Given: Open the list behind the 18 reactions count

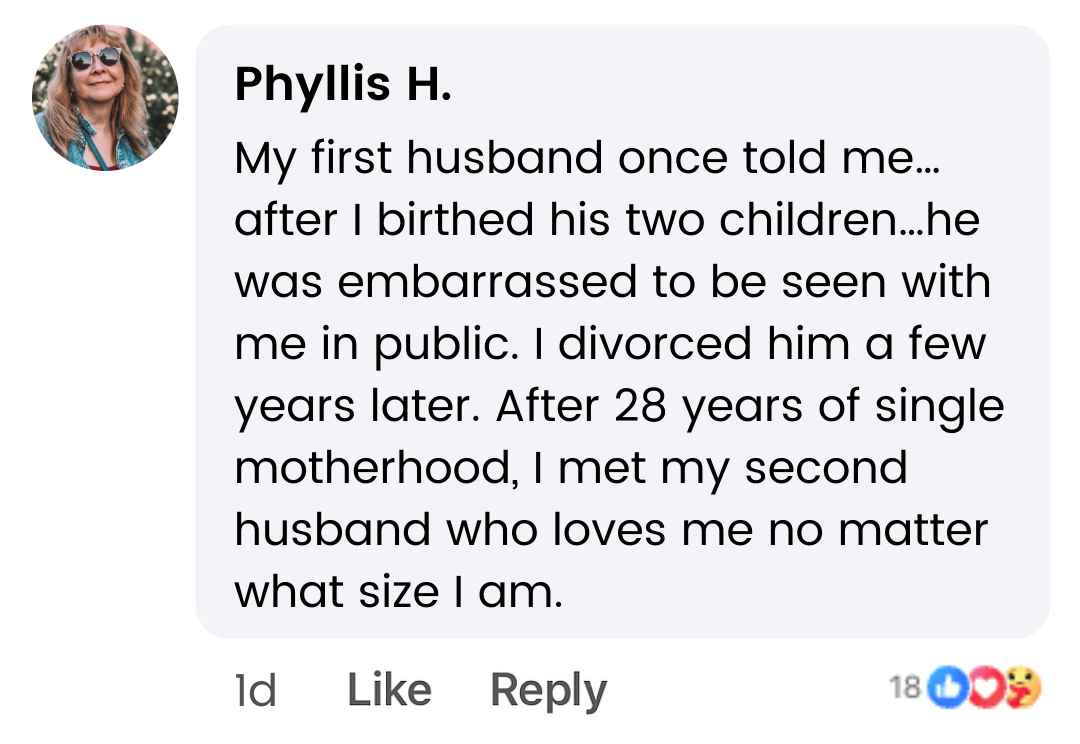Looking at the screenshot, I should tap(904, 687).
